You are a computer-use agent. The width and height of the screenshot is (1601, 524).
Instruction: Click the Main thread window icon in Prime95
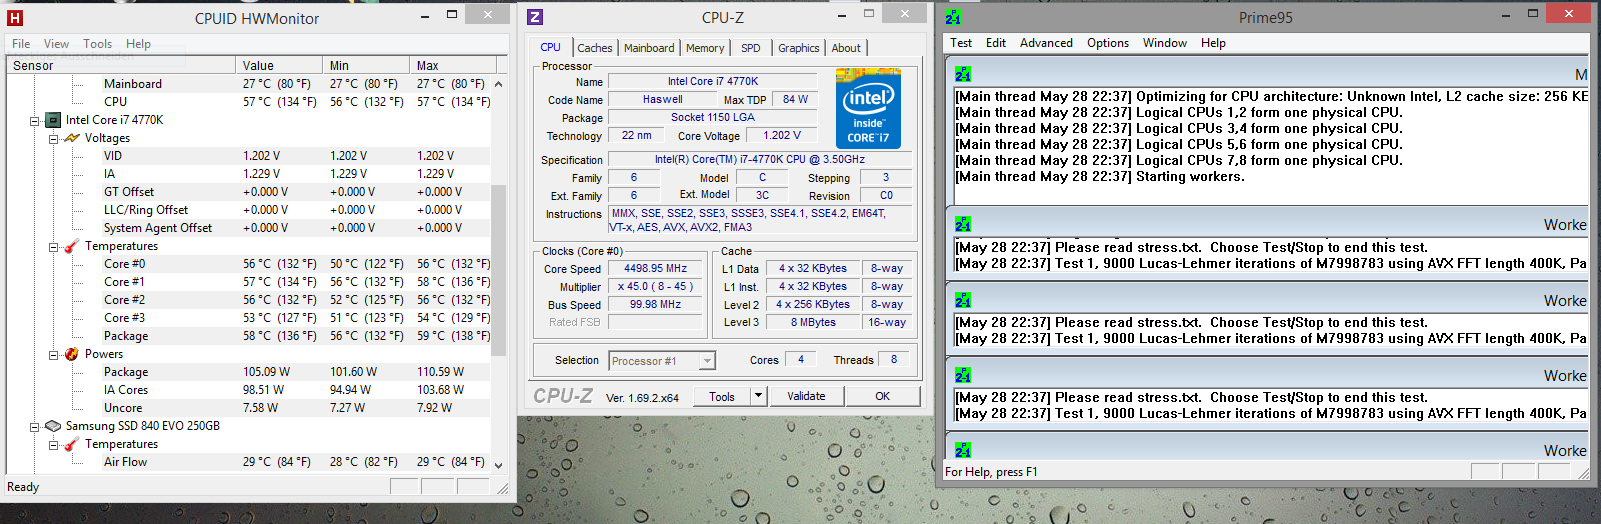click(x=963, y=75)
